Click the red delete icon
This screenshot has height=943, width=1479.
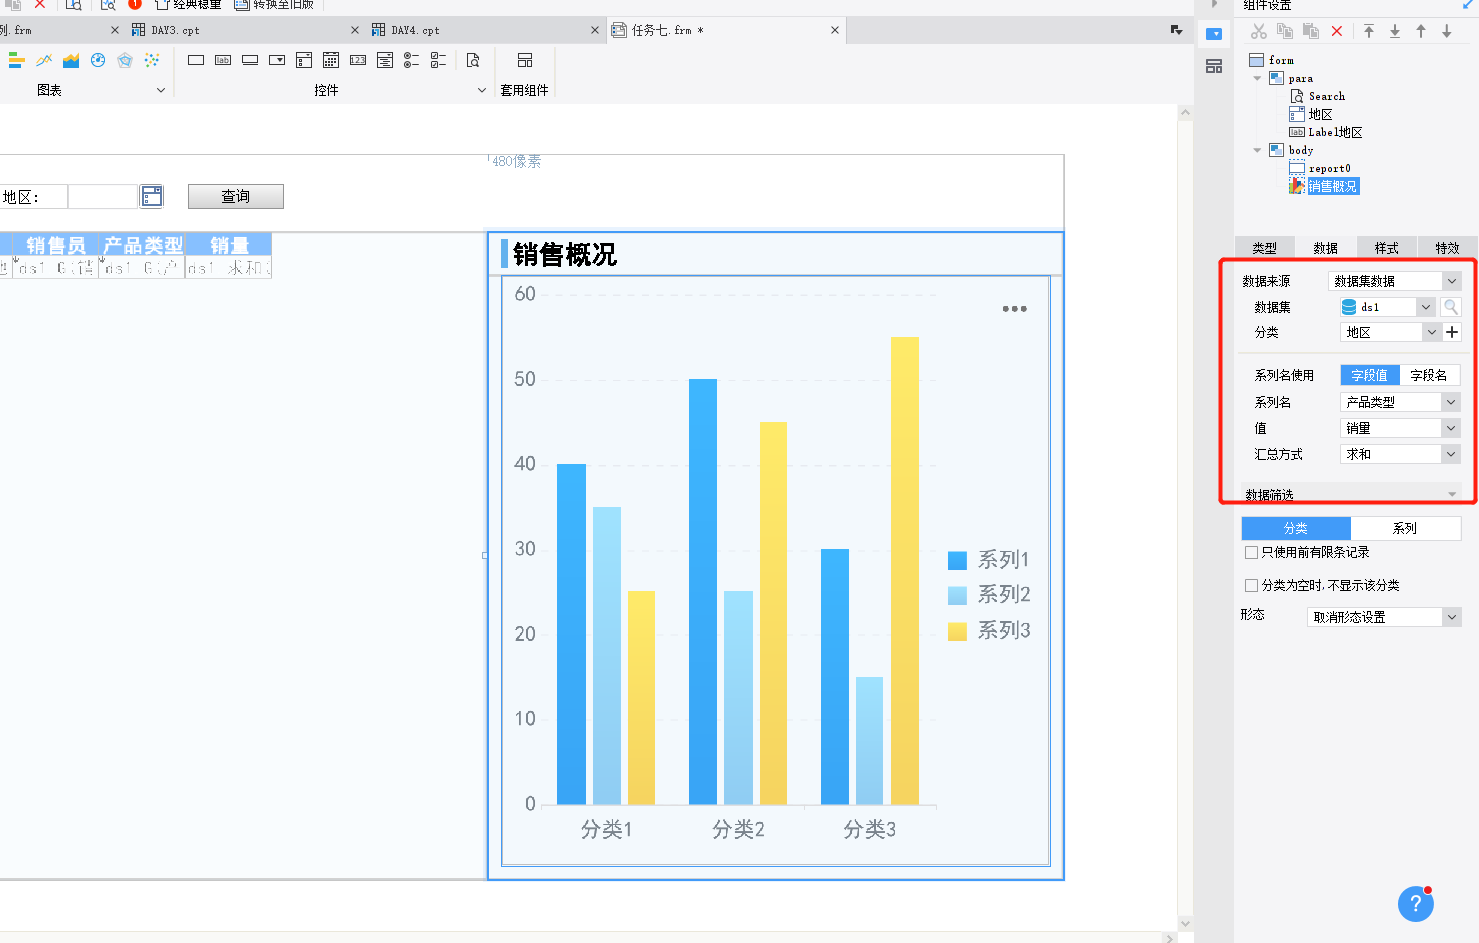pos(1337,31)
